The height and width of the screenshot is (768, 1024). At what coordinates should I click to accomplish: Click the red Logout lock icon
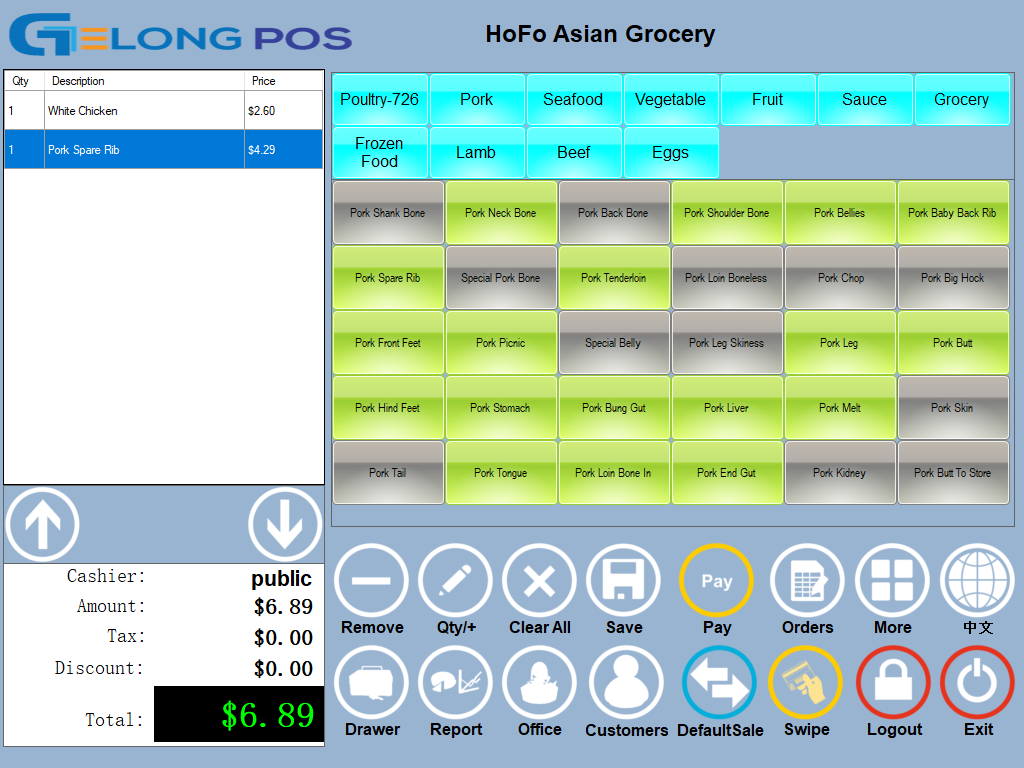(x=893, y=683)
